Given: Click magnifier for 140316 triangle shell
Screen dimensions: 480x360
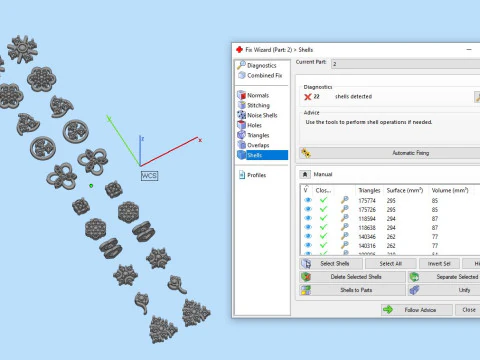Looking at the screenshot, I should tap(345, 245).
